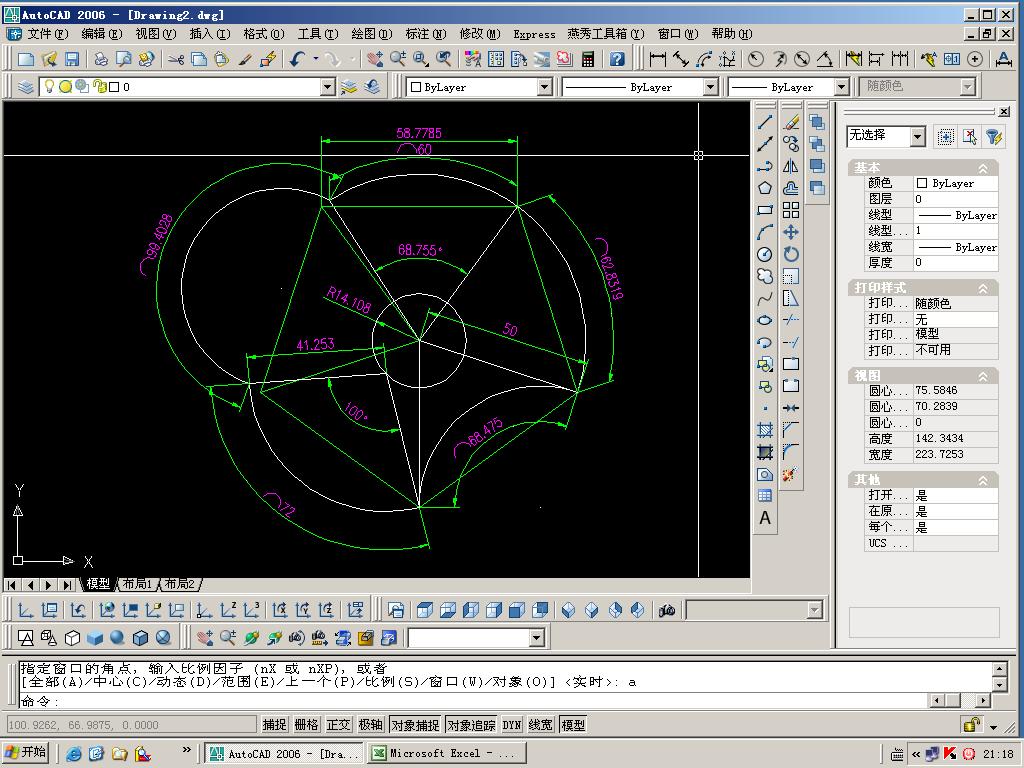Collapse the 其他 section
This screenshot has width=1024, height=768.
[x=982, y=481]
